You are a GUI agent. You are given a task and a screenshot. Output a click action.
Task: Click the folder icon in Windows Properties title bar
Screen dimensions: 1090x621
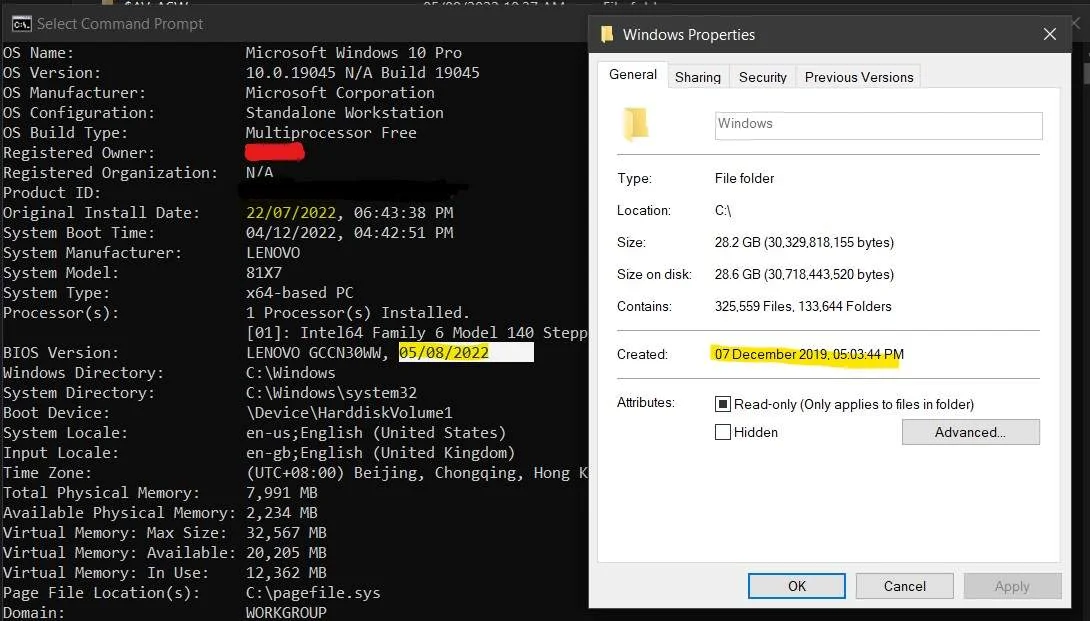coord(607,34)
